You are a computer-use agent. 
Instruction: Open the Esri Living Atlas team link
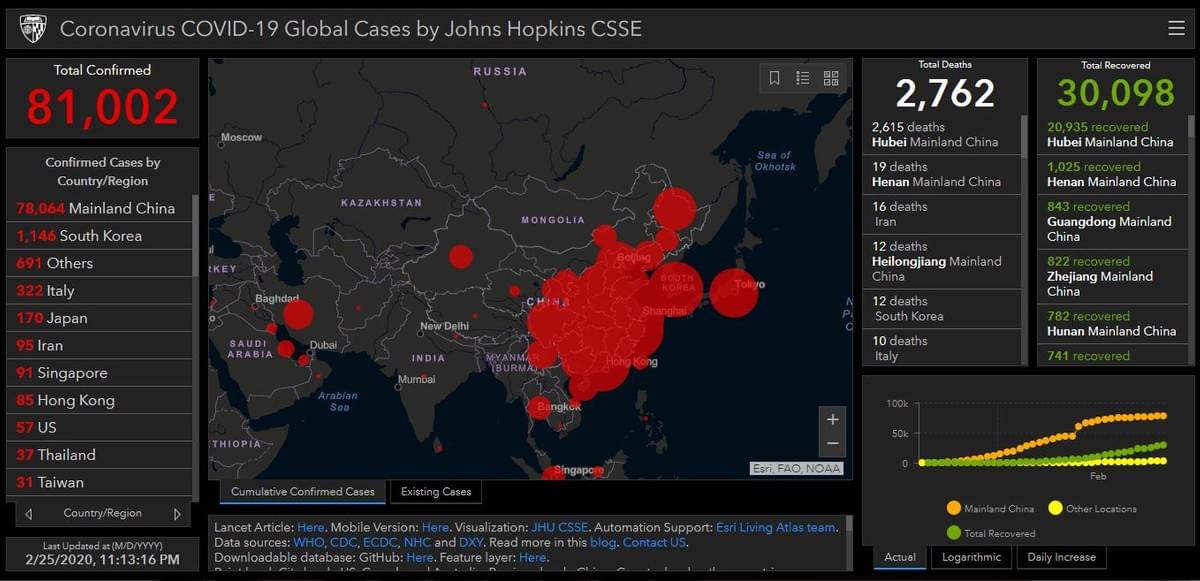pyautogui.click(x=776, y=527)
